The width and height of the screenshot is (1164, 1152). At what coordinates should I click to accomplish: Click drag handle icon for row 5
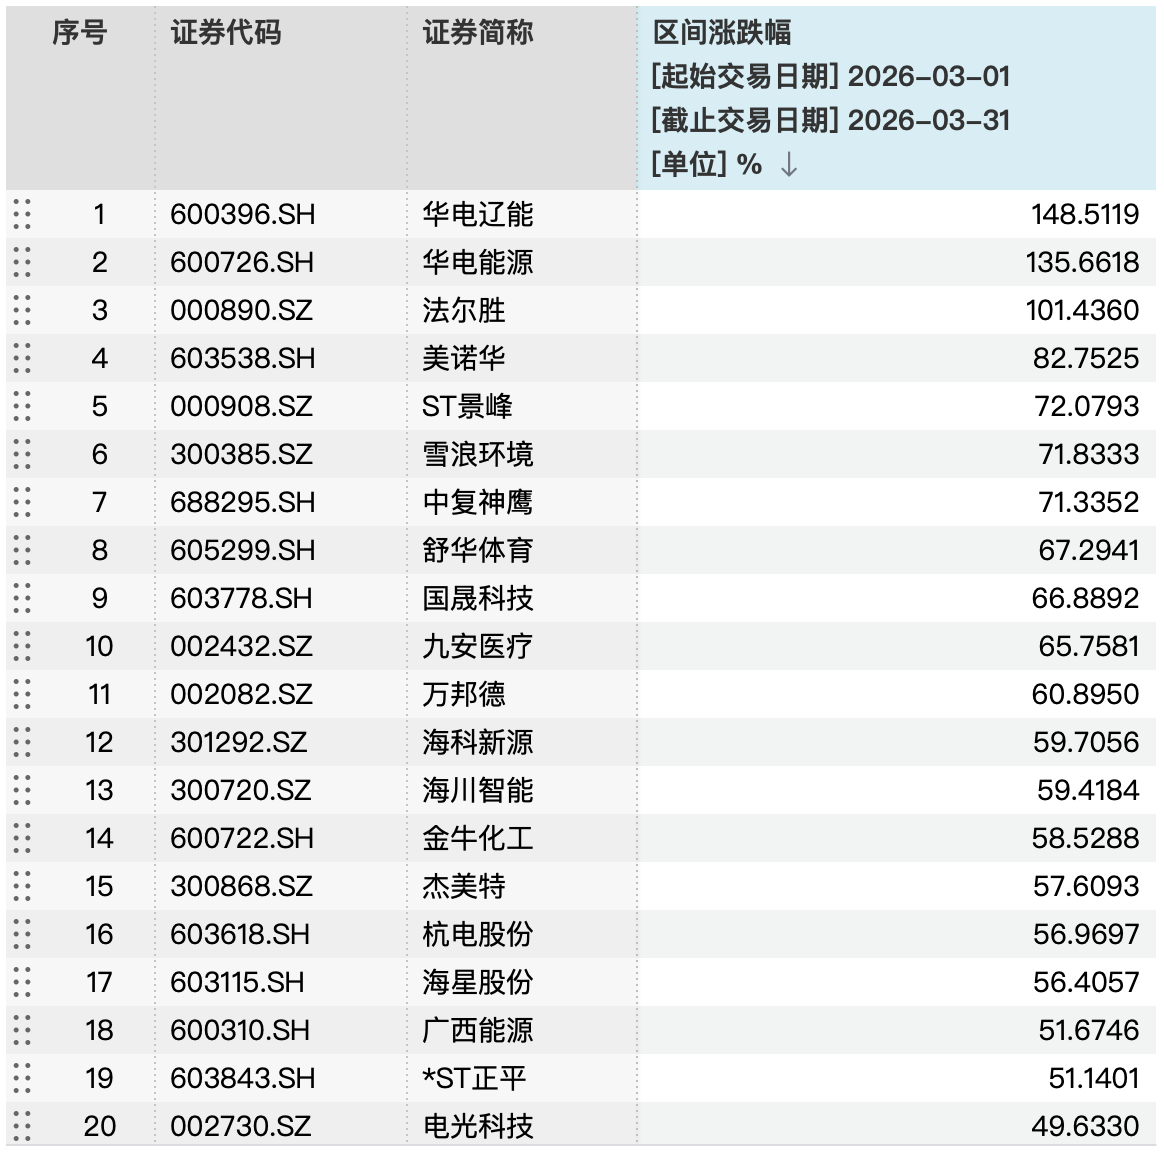[22, 406]
